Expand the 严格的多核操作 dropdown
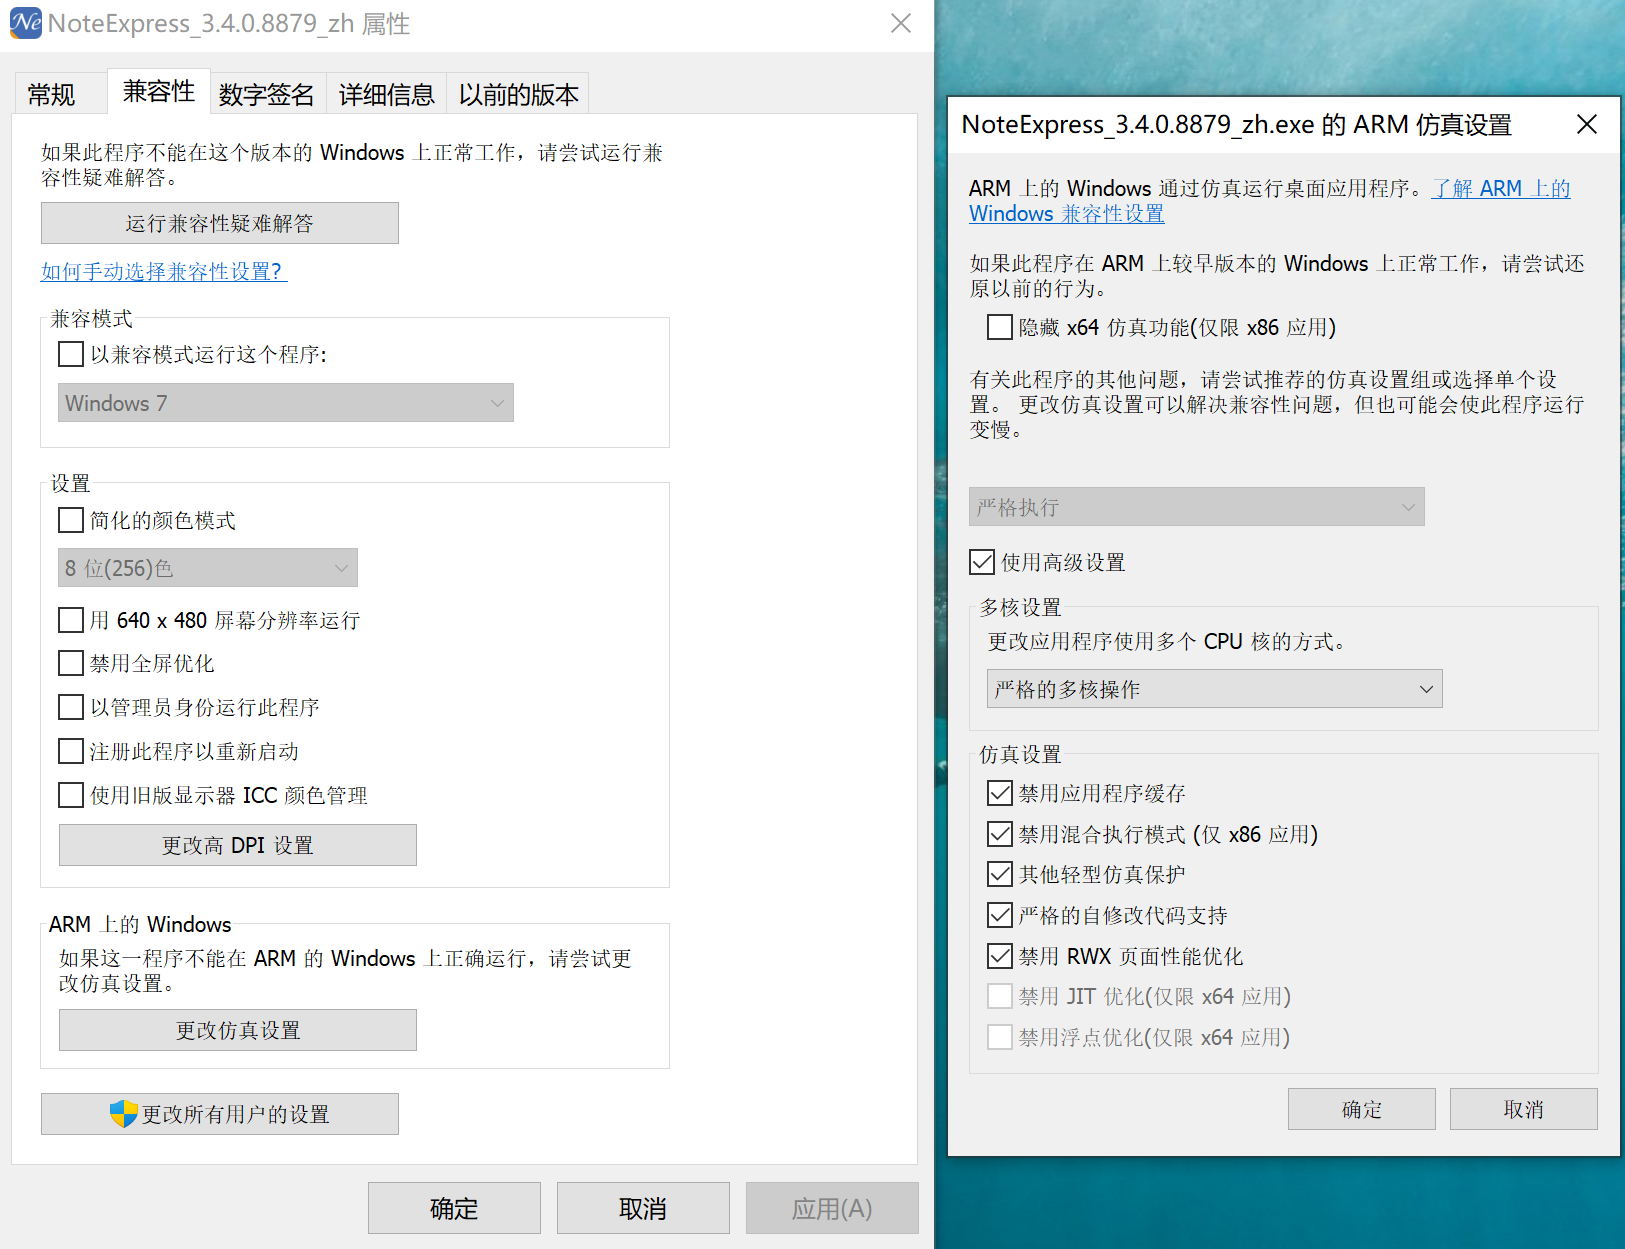Screen dimensions: 1625x1249 [x=1215, y=689]
